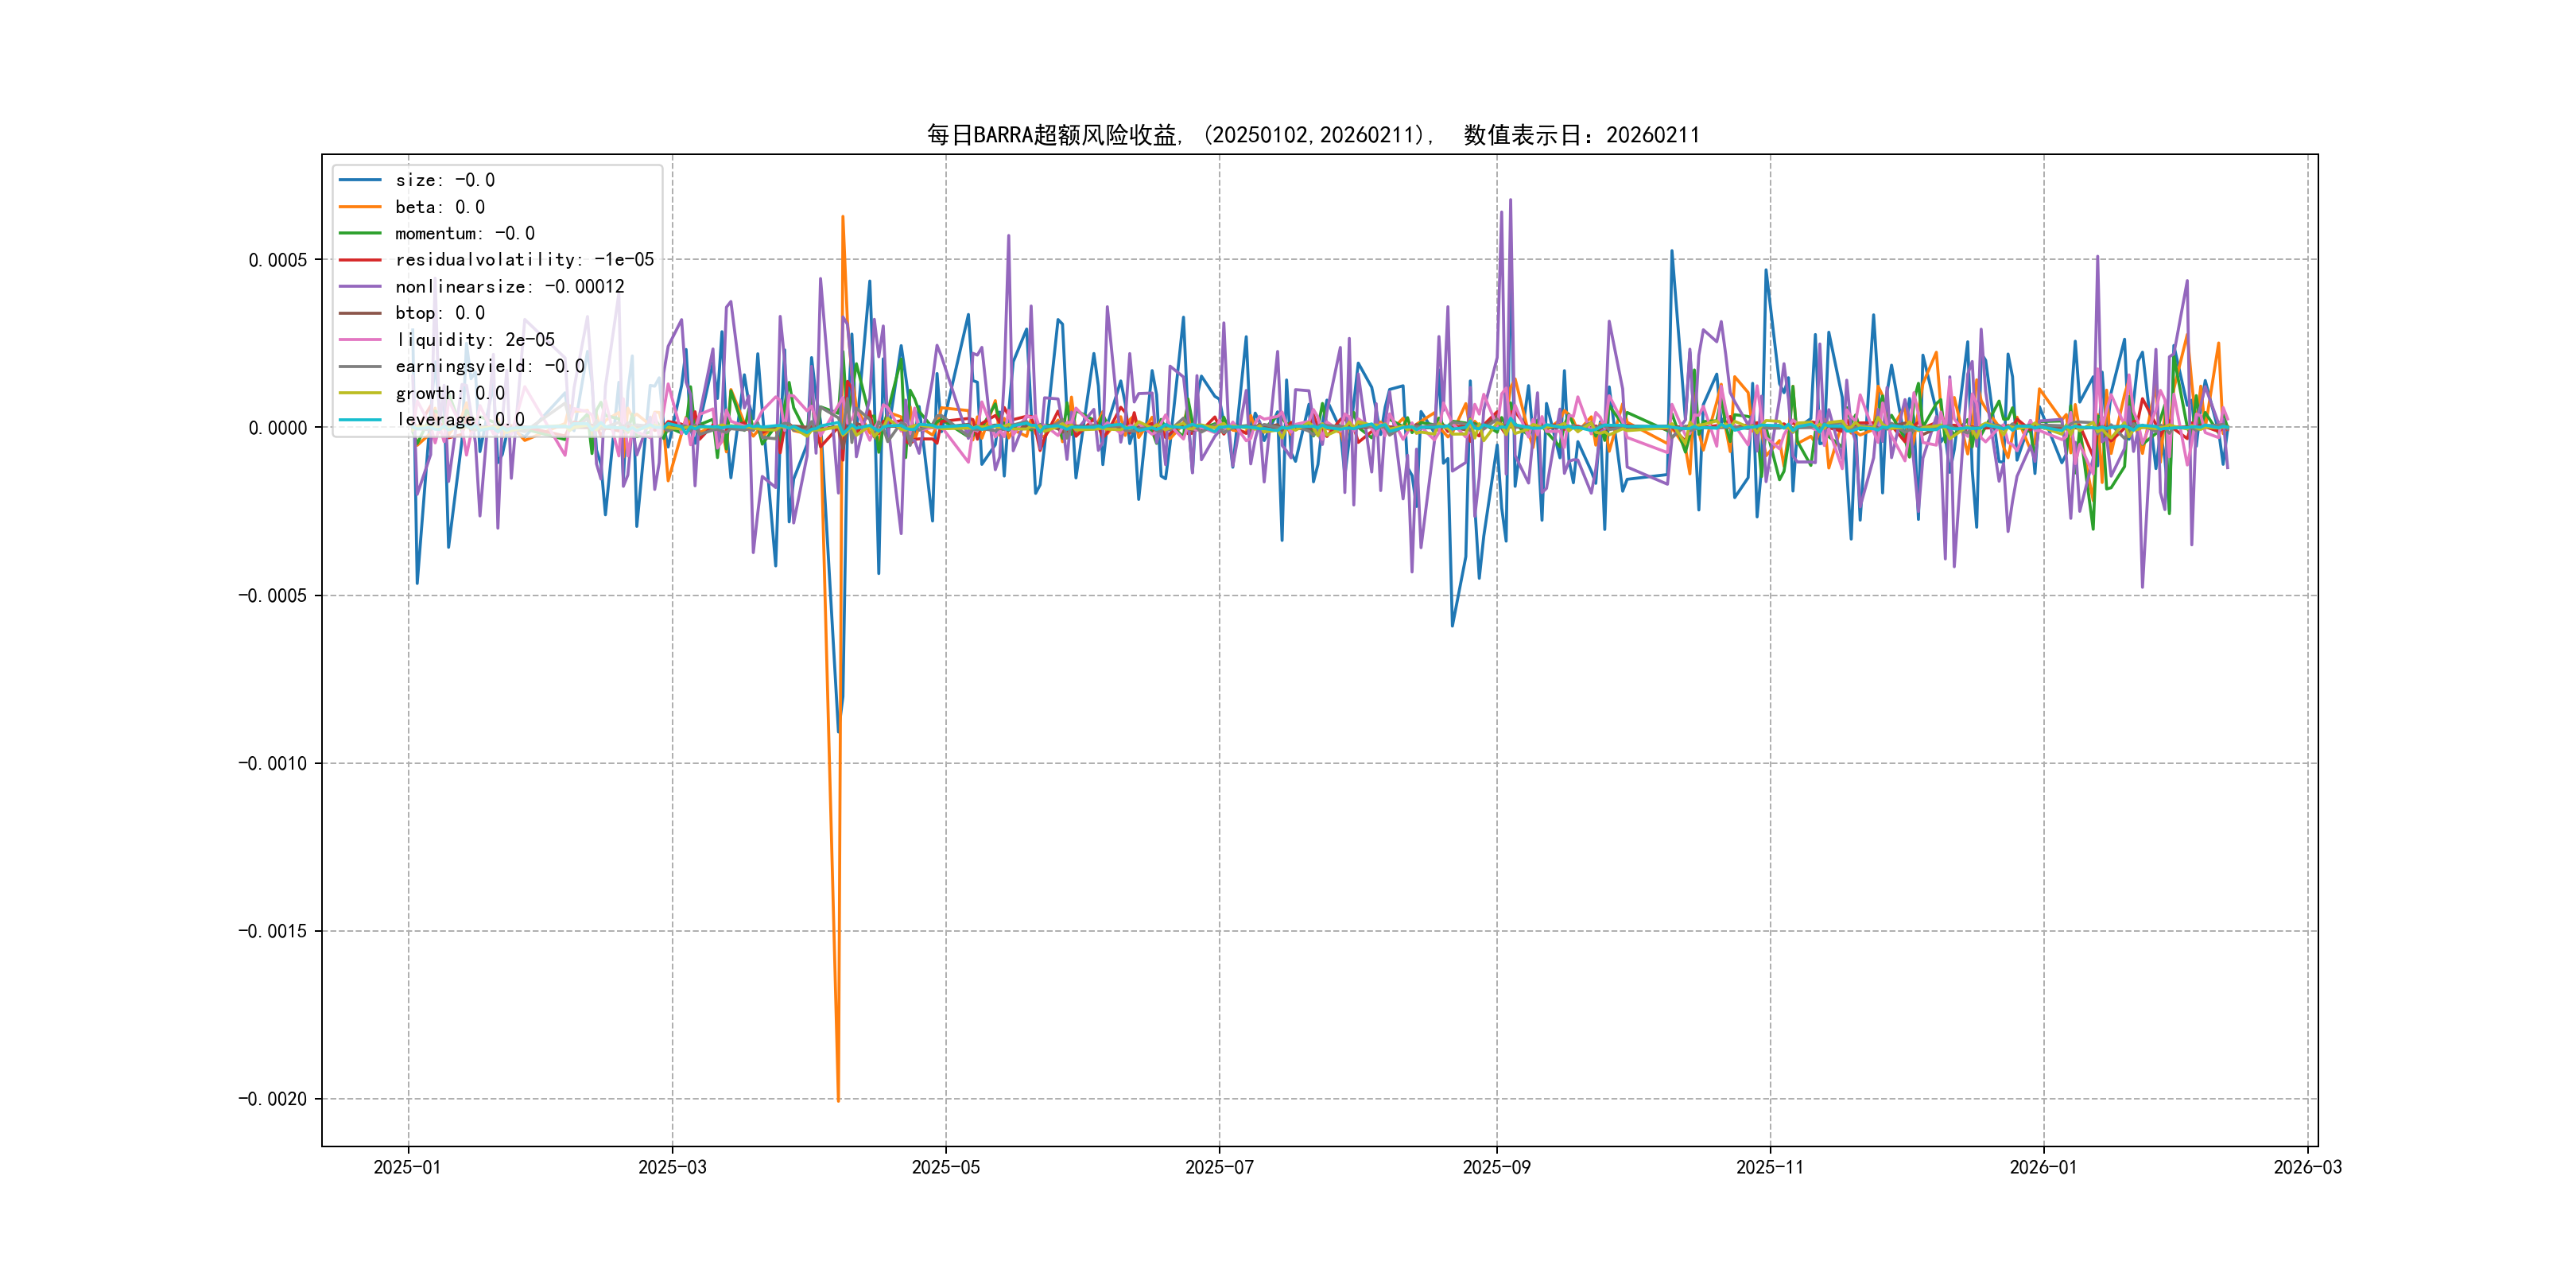Click the blue size legend line
Image resolution: width=2576 pixels, height=1288 pixels.
click(360, 180)
